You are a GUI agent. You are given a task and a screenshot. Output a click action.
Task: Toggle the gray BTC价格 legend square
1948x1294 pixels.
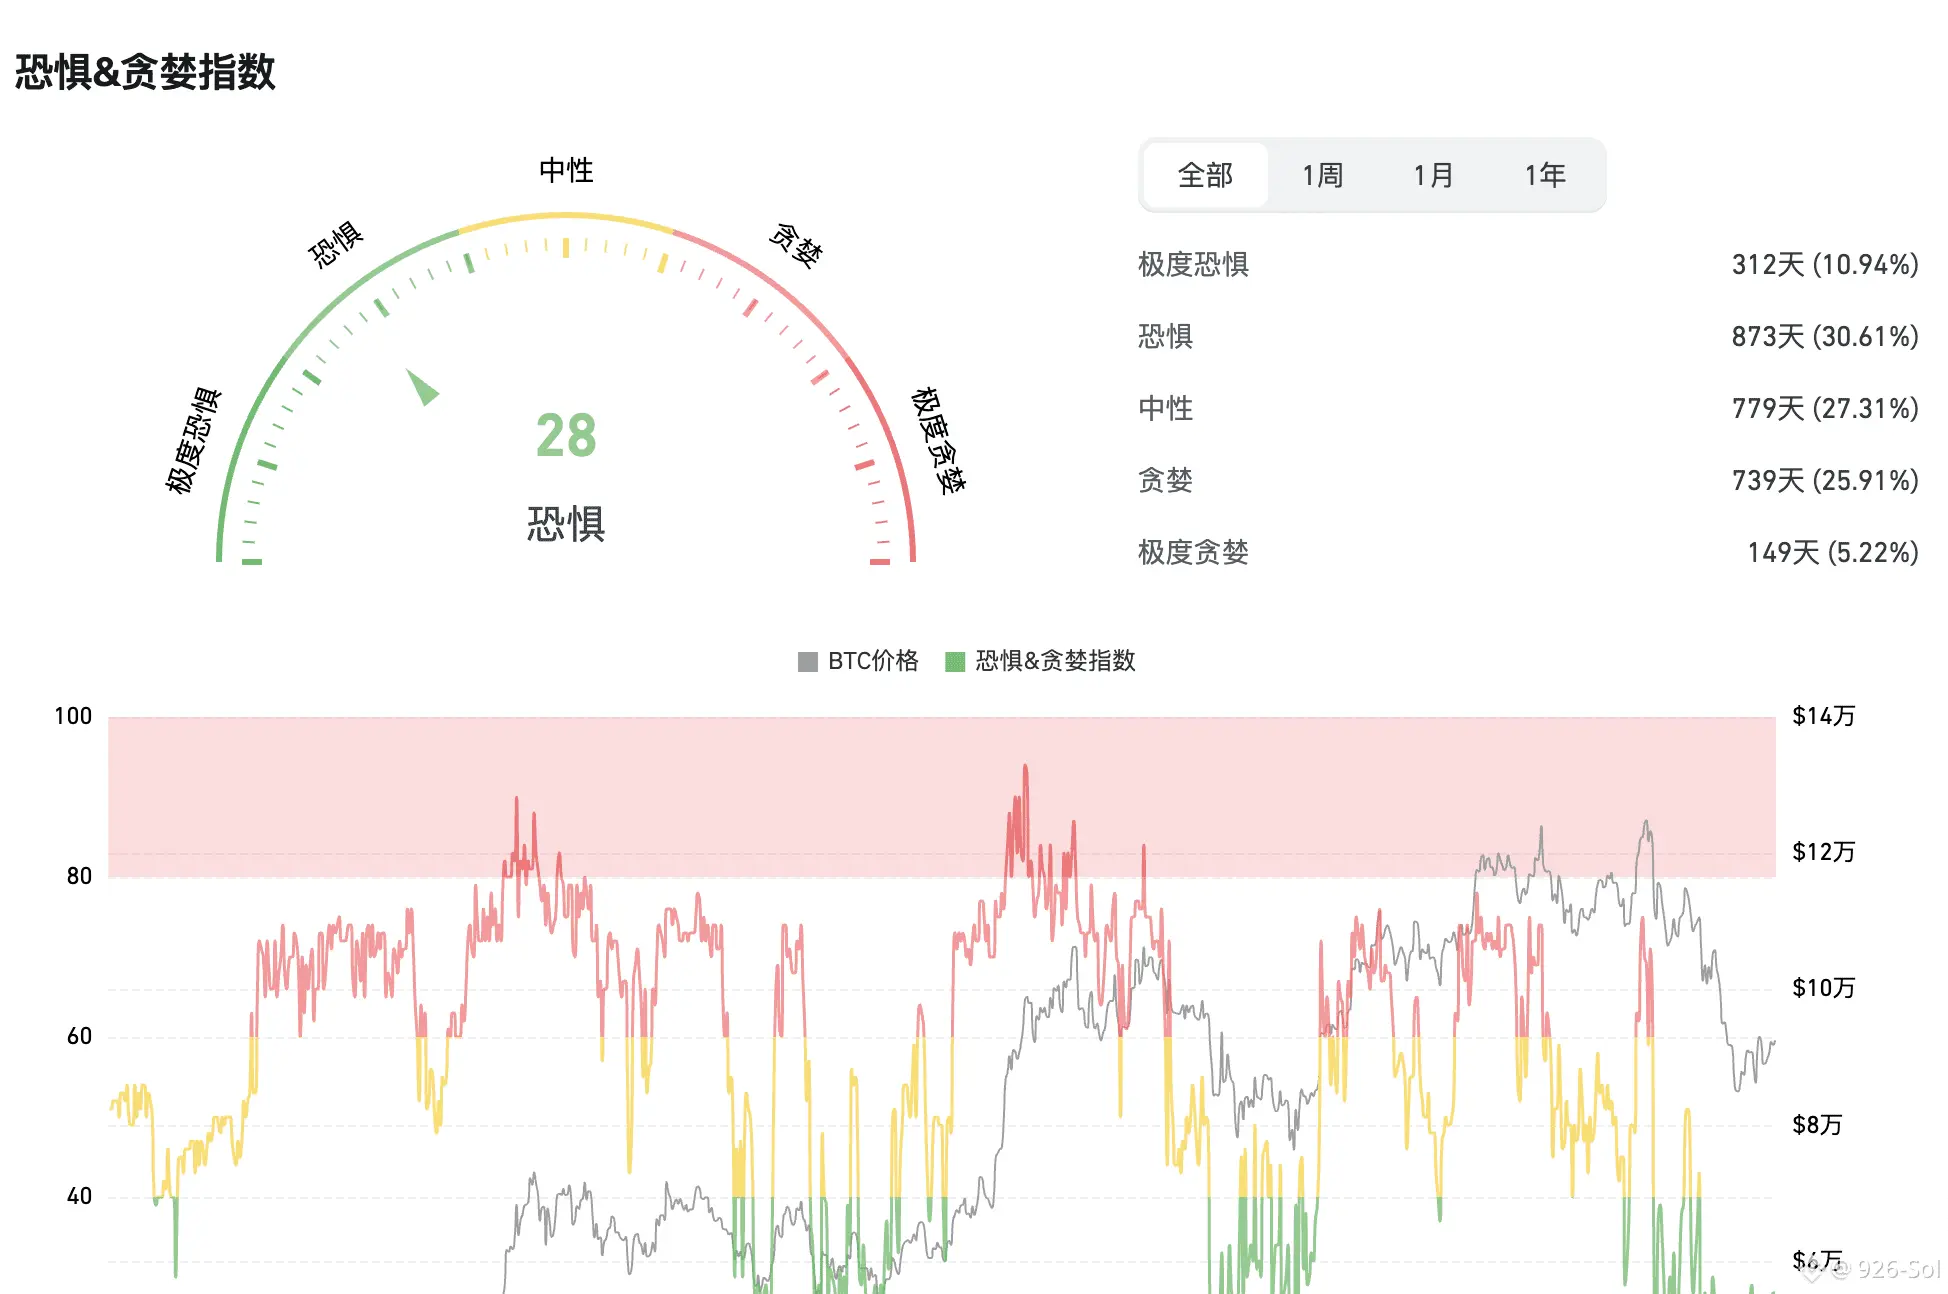(808, 661)
